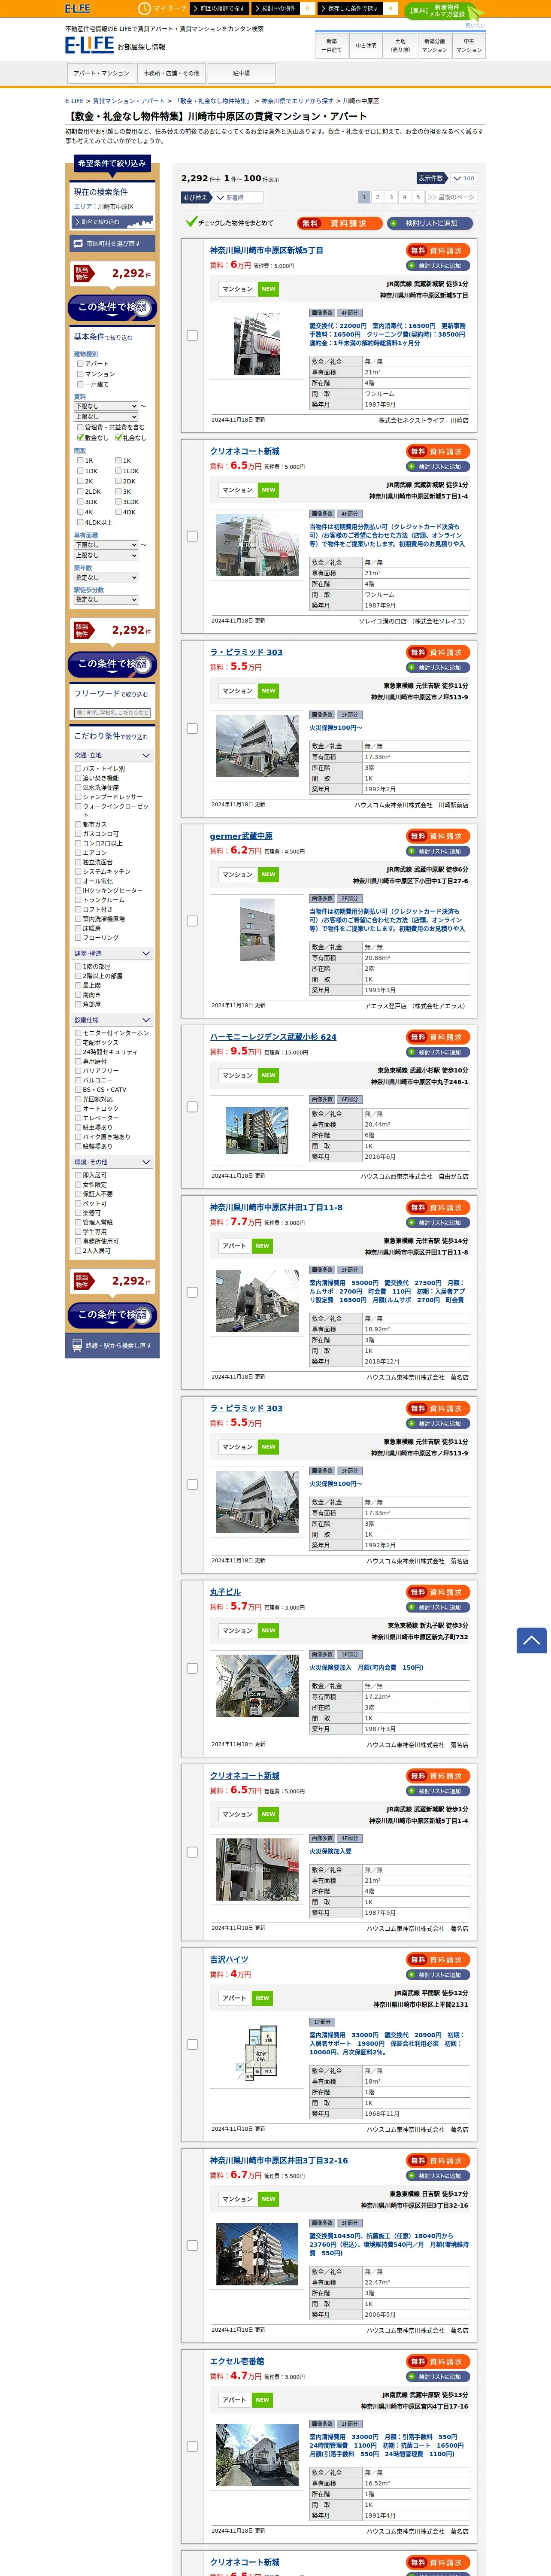Enable the ペット可 filter

point(78,1203)
